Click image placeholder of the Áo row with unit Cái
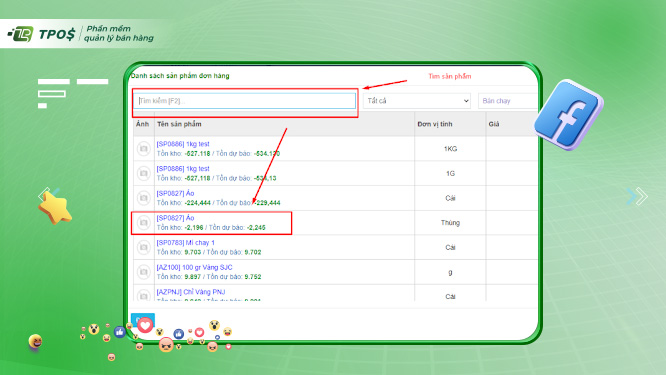The image size is (666, 375). 144,198
